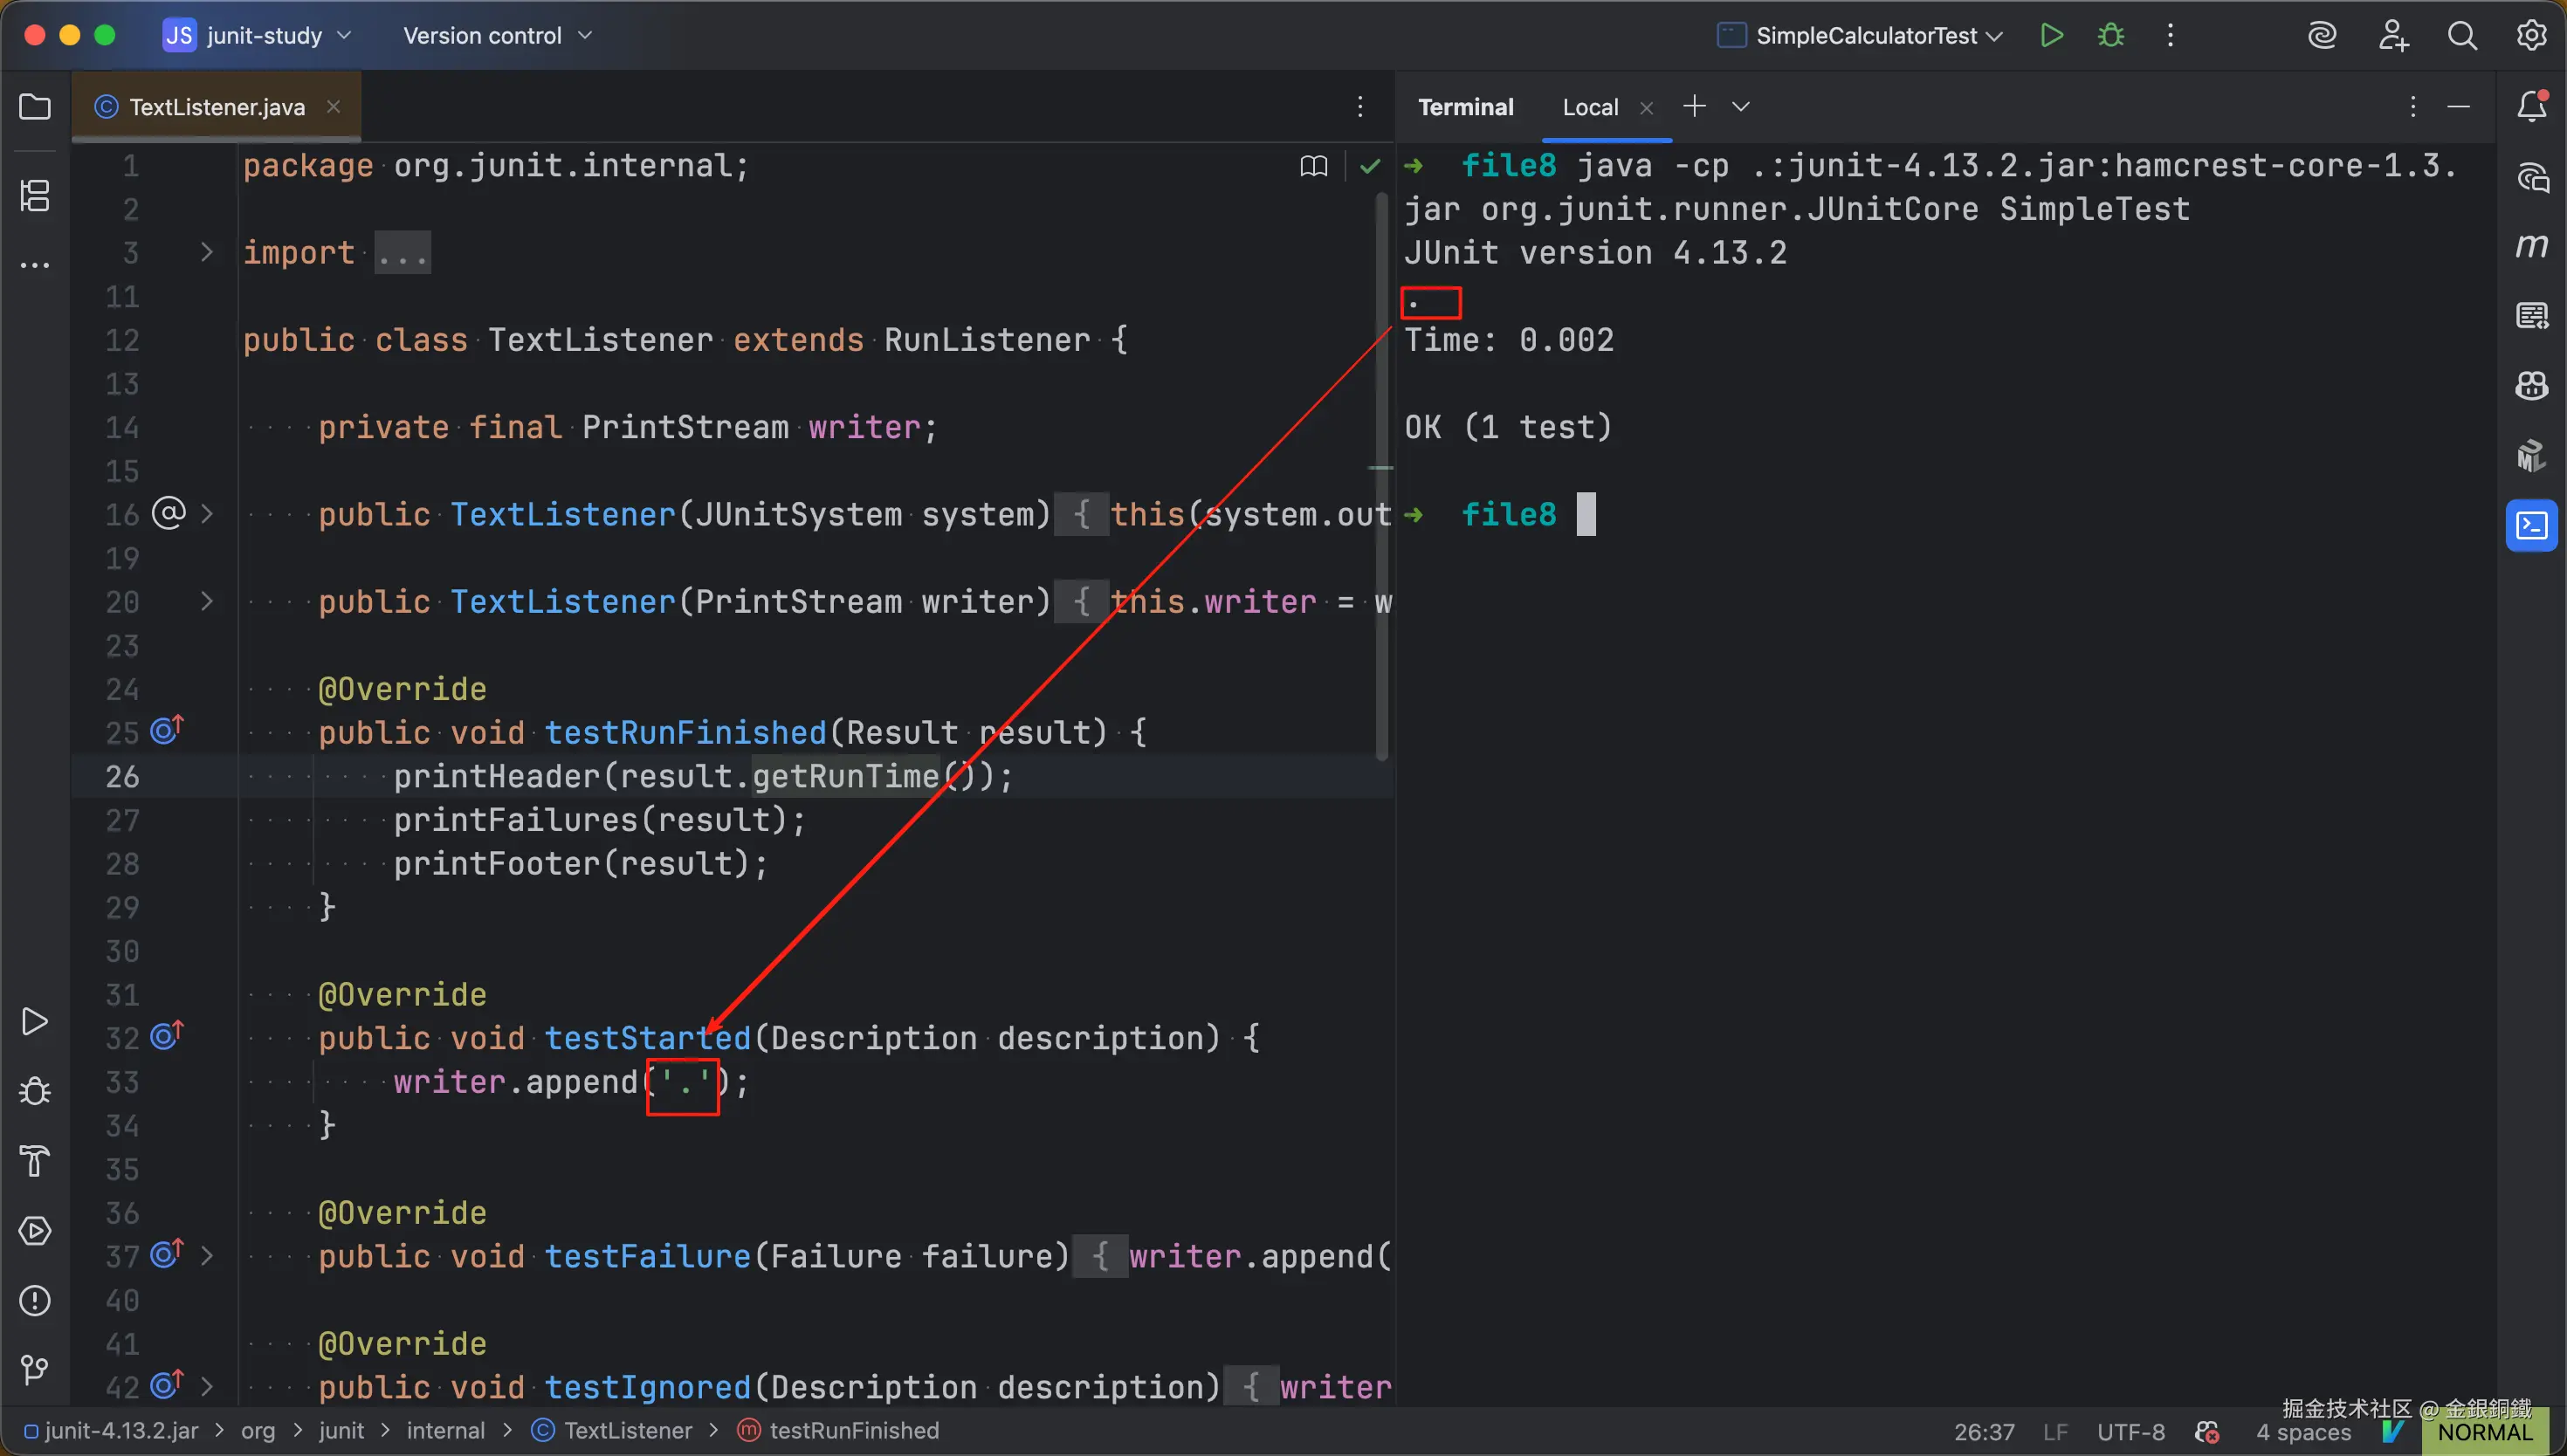Open the Problems tool window icon
This screenshot has width=2567, height=1456.
(35, 1300)
